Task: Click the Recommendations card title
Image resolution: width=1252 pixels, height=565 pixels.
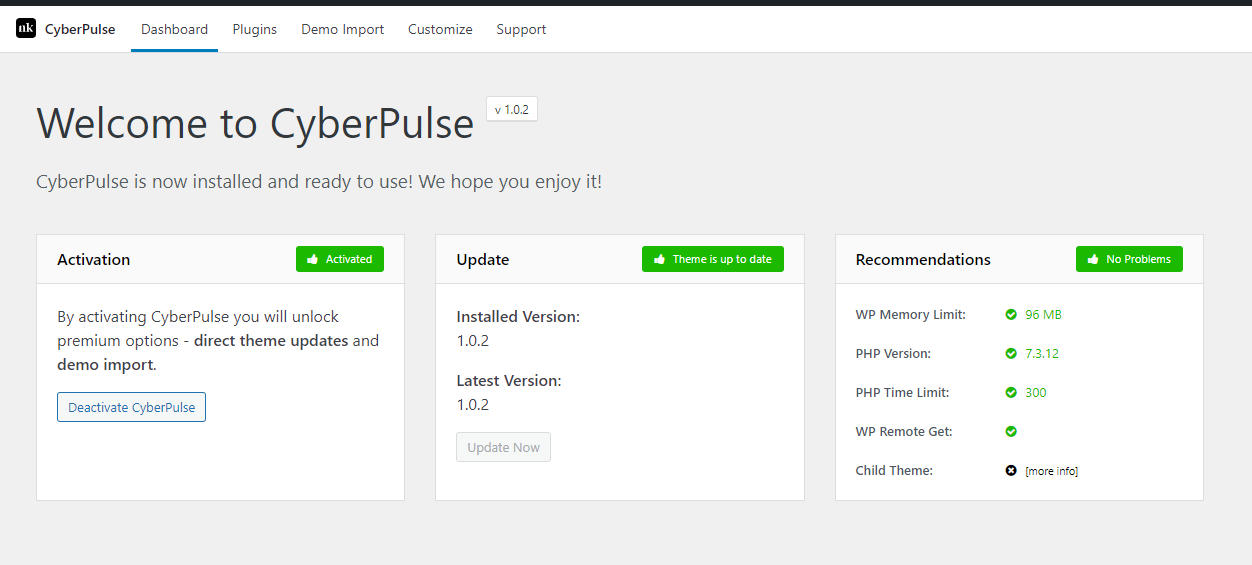Action: pos(923,259)
